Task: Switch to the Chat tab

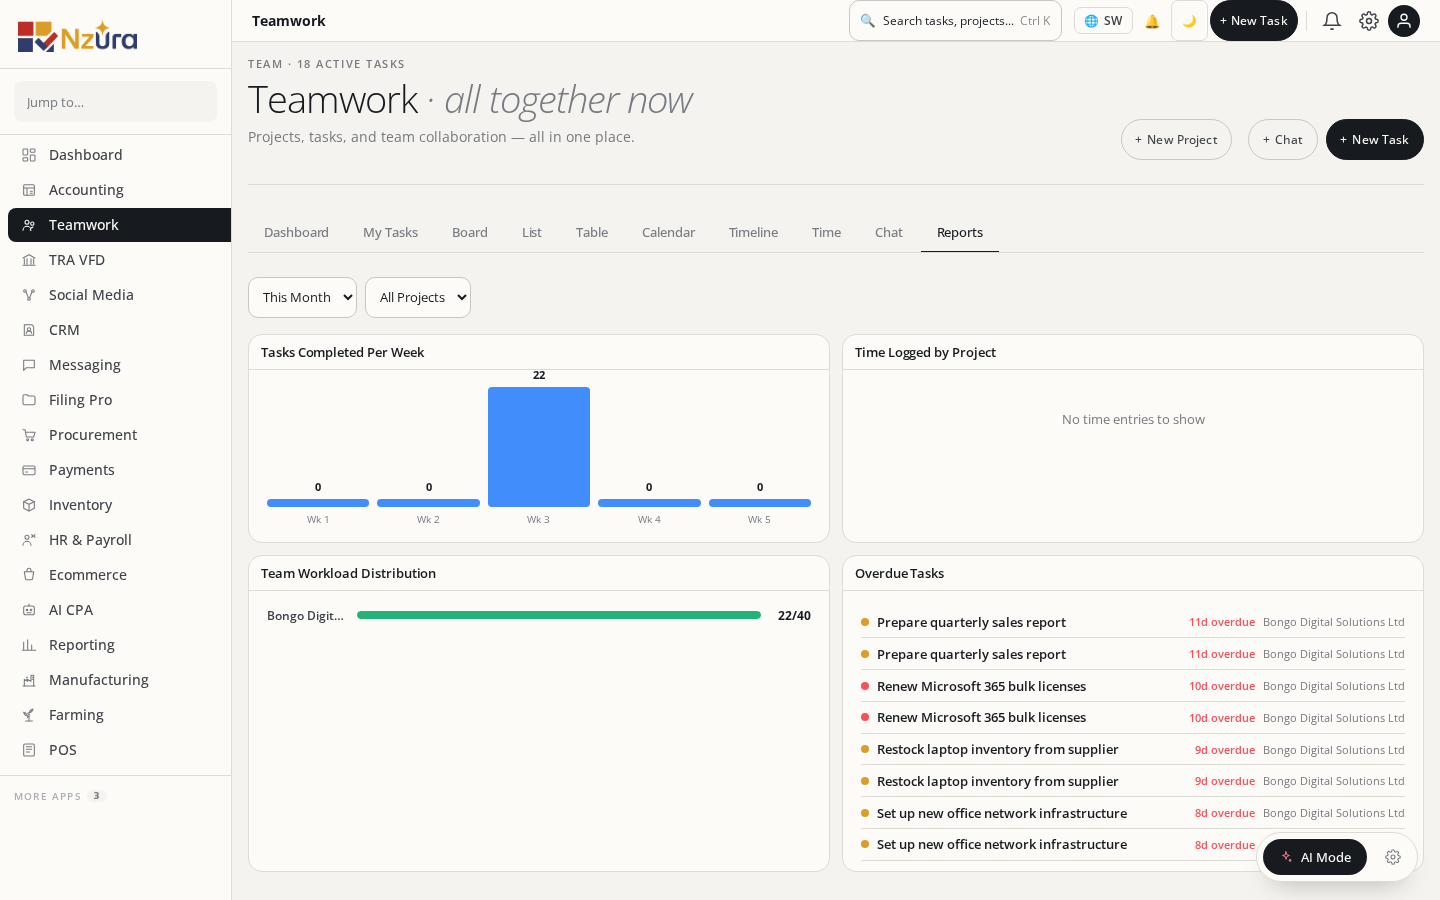Action: [889, 232]
